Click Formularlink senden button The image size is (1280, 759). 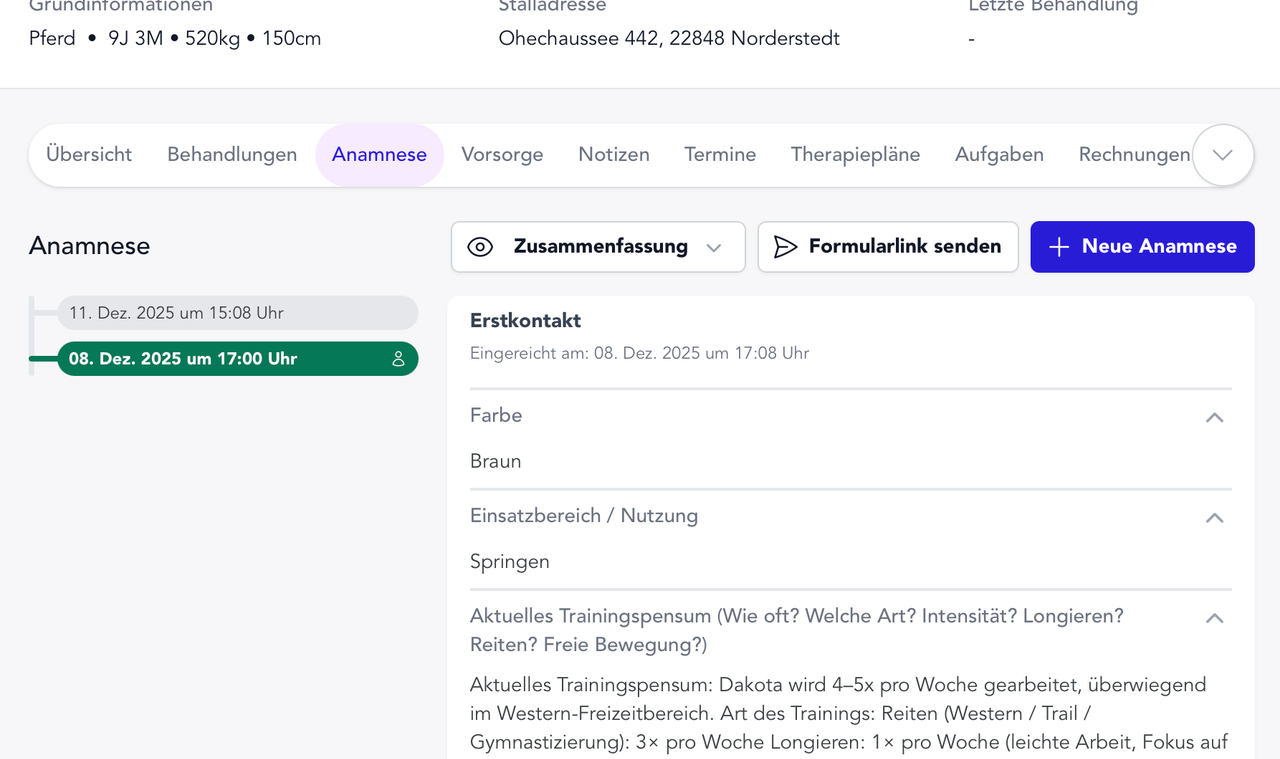coord(888,247)
